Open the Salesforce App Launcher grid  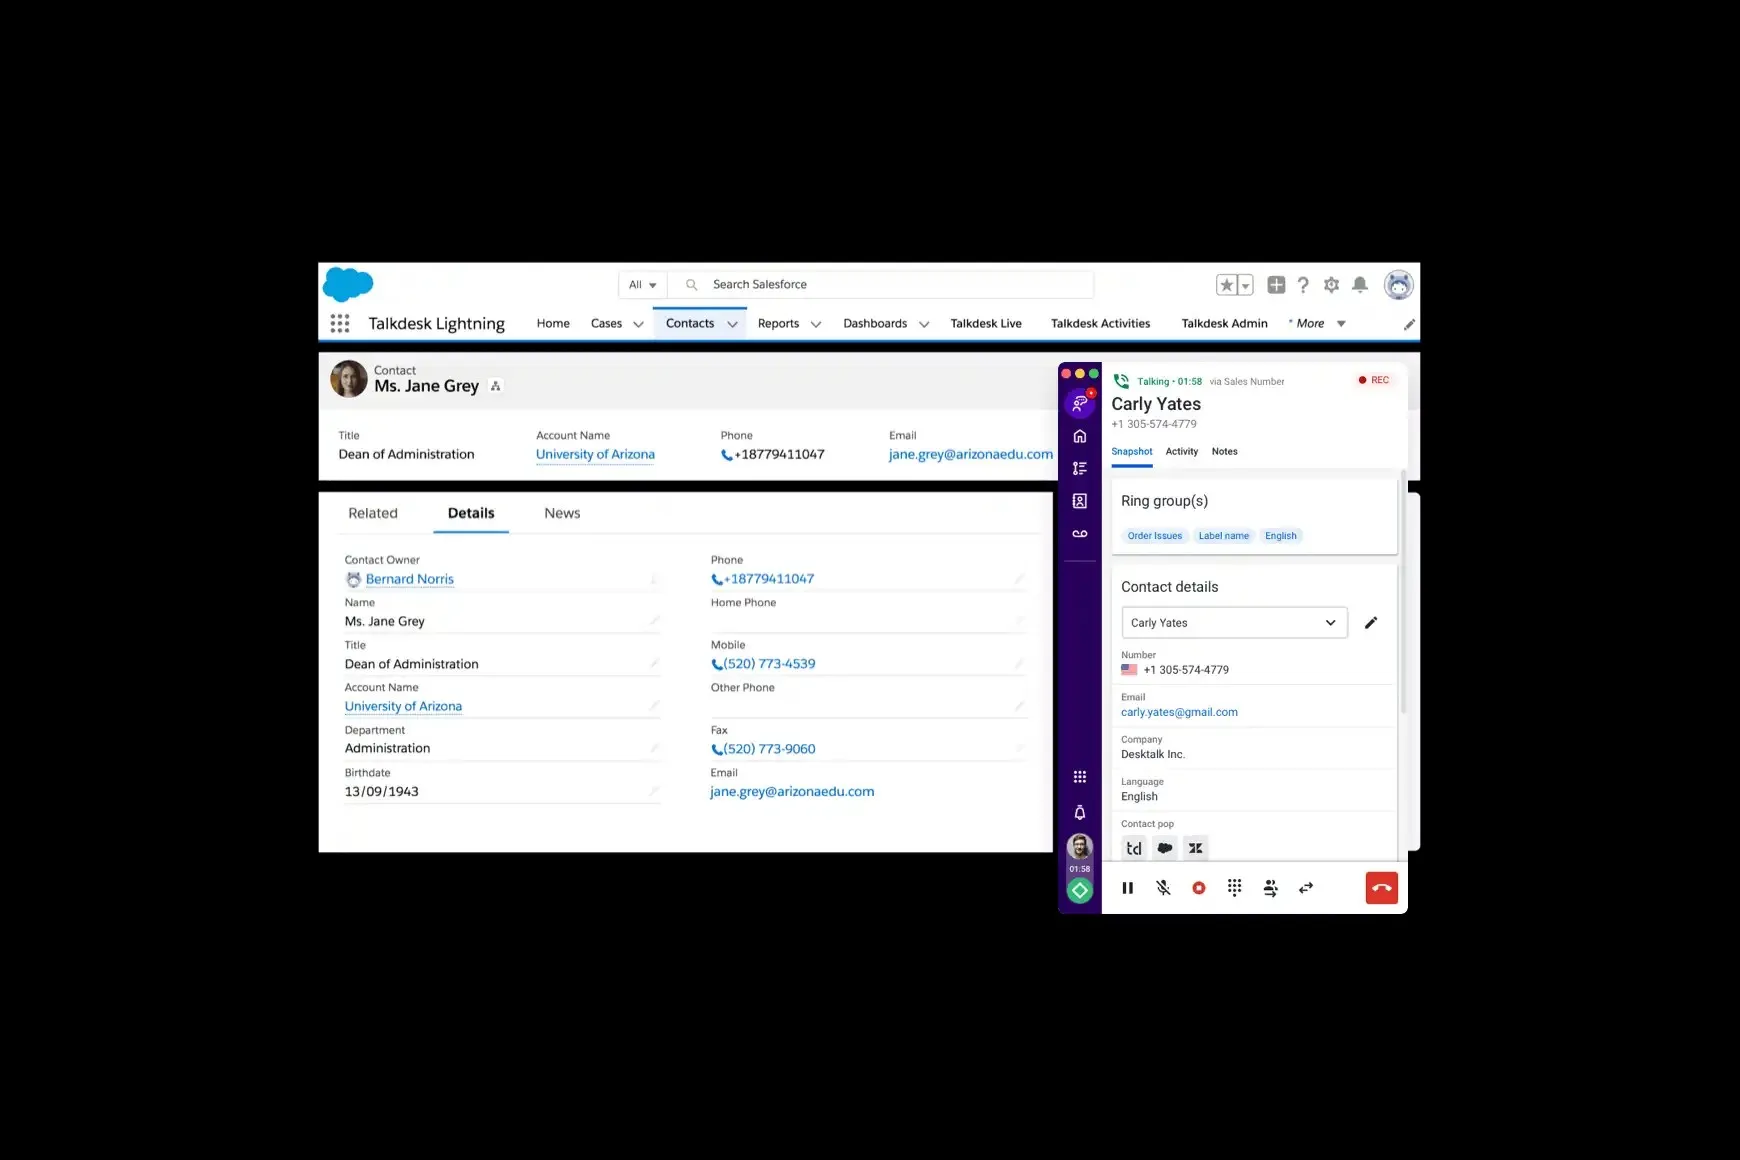(x=340, y=323)
